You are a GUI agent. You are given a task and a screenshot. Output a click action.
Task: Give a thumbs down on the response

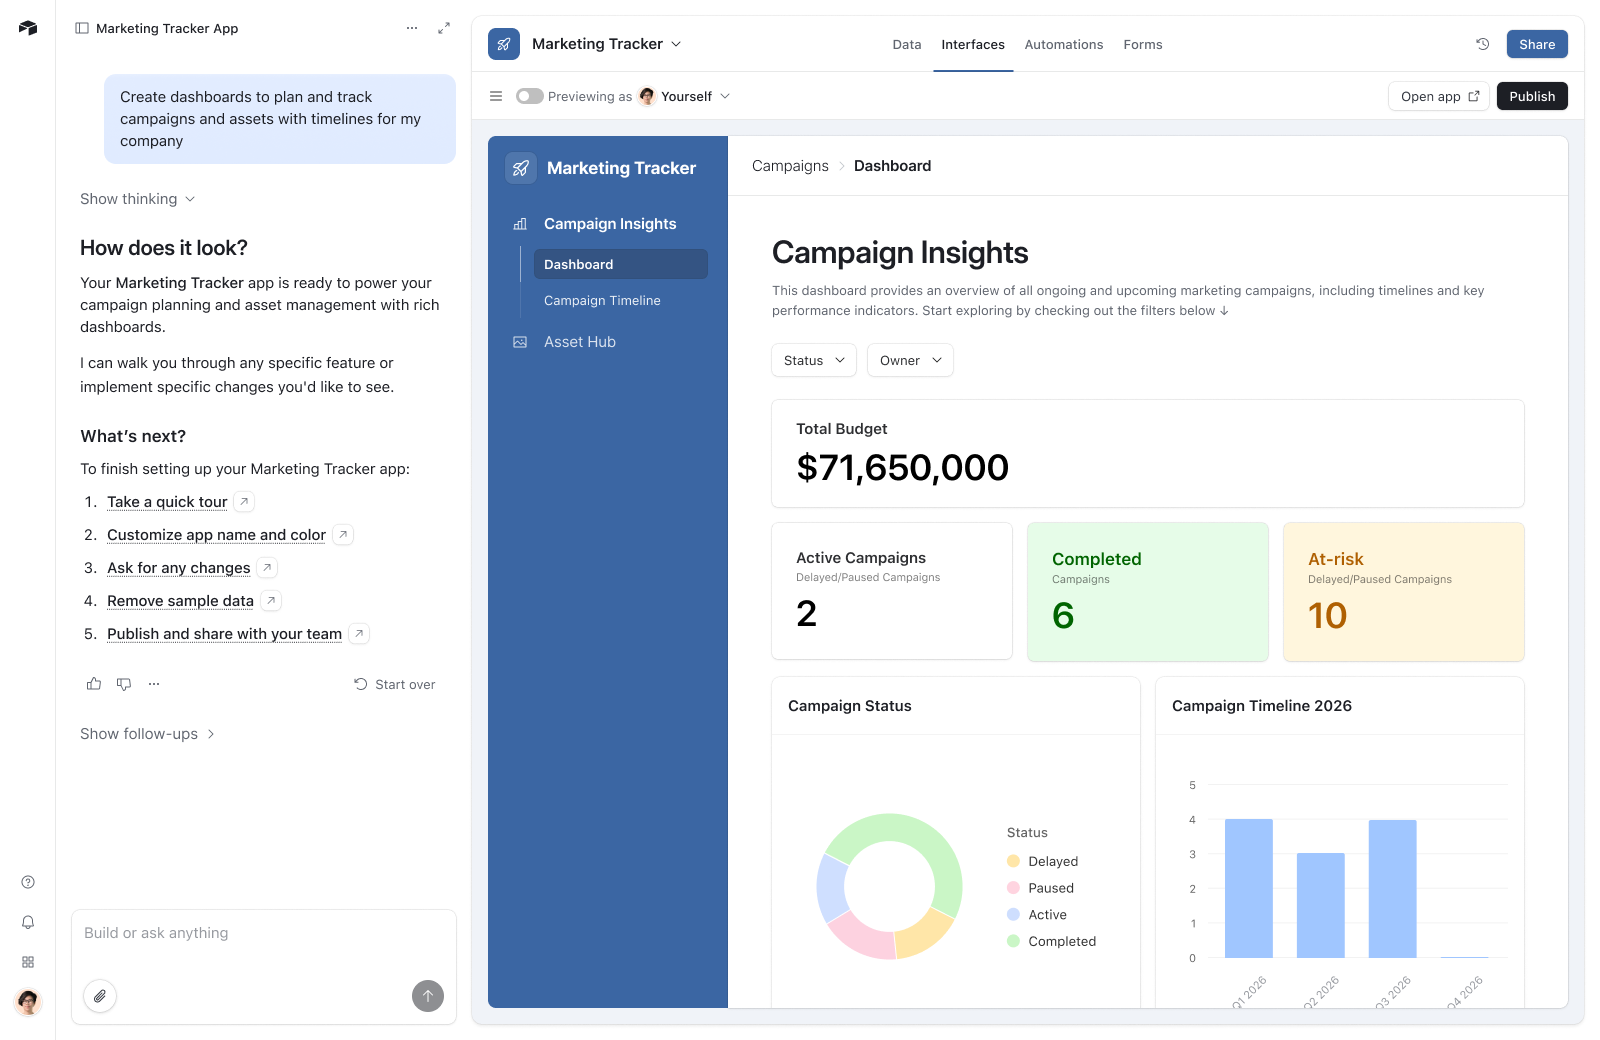(124, 684)
